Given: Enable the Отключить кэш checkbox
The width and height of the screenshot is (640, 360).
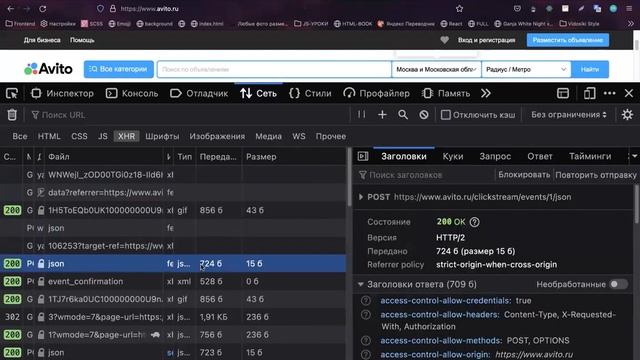Looking at the screenshot, I should (446, 115).
